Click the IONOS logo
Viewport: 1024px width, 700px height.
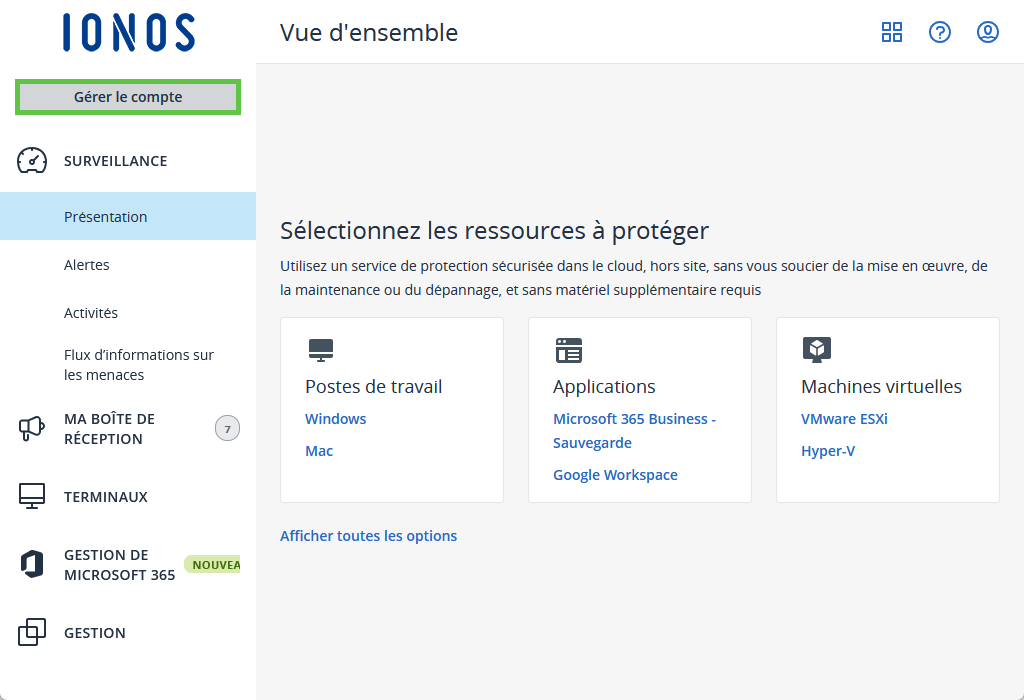pyautogui.click(x=128, y=32)
